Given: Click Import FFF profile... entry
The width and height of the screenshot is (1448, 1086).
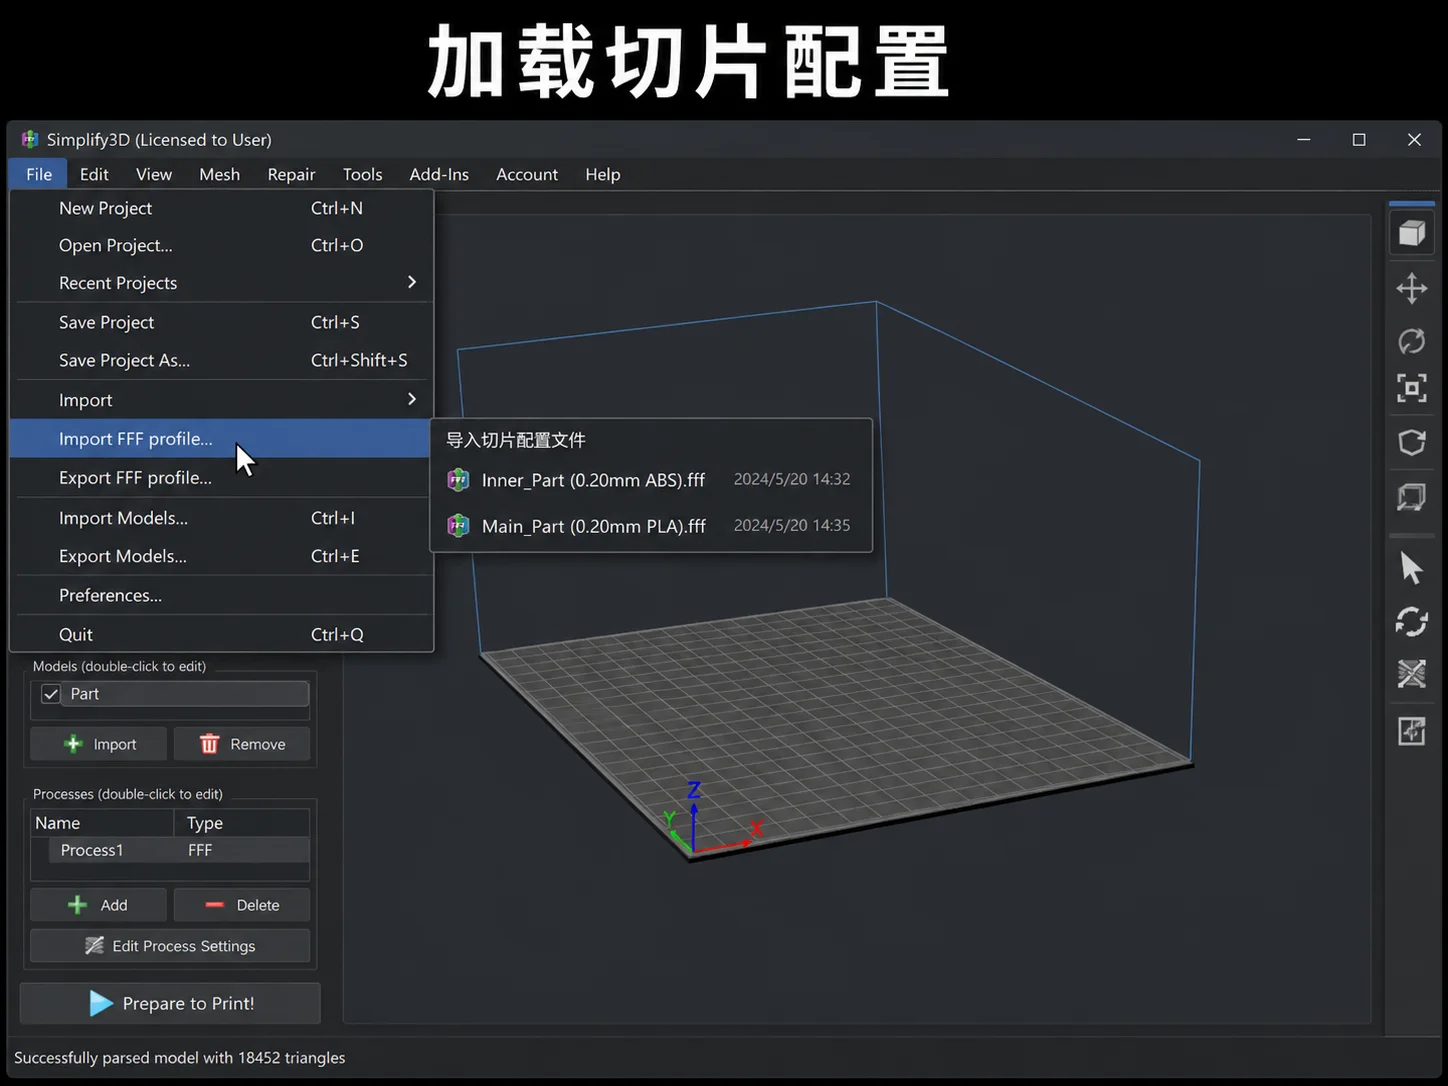Looking at the screenshot, I should [x=221, y=438].
